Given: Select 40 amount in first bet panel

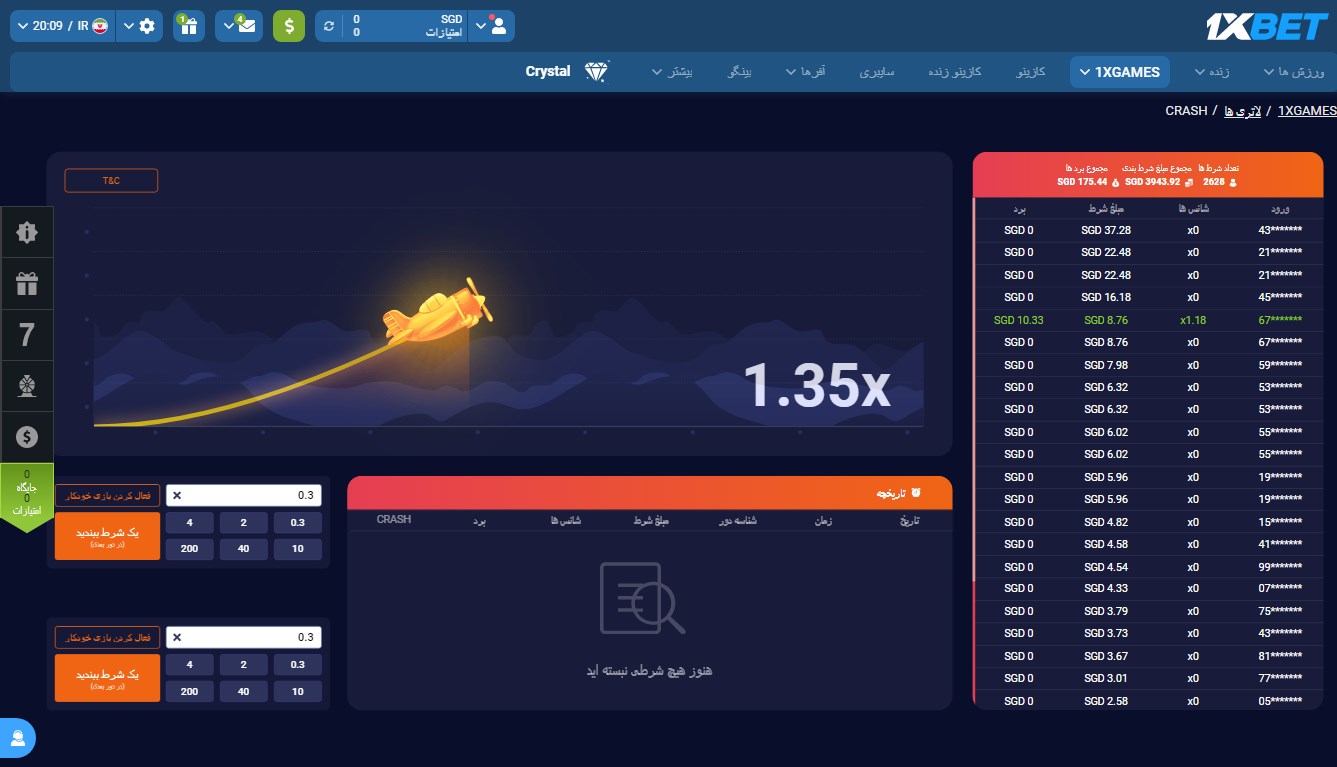Looking at the screenshot, I should 244,549.
